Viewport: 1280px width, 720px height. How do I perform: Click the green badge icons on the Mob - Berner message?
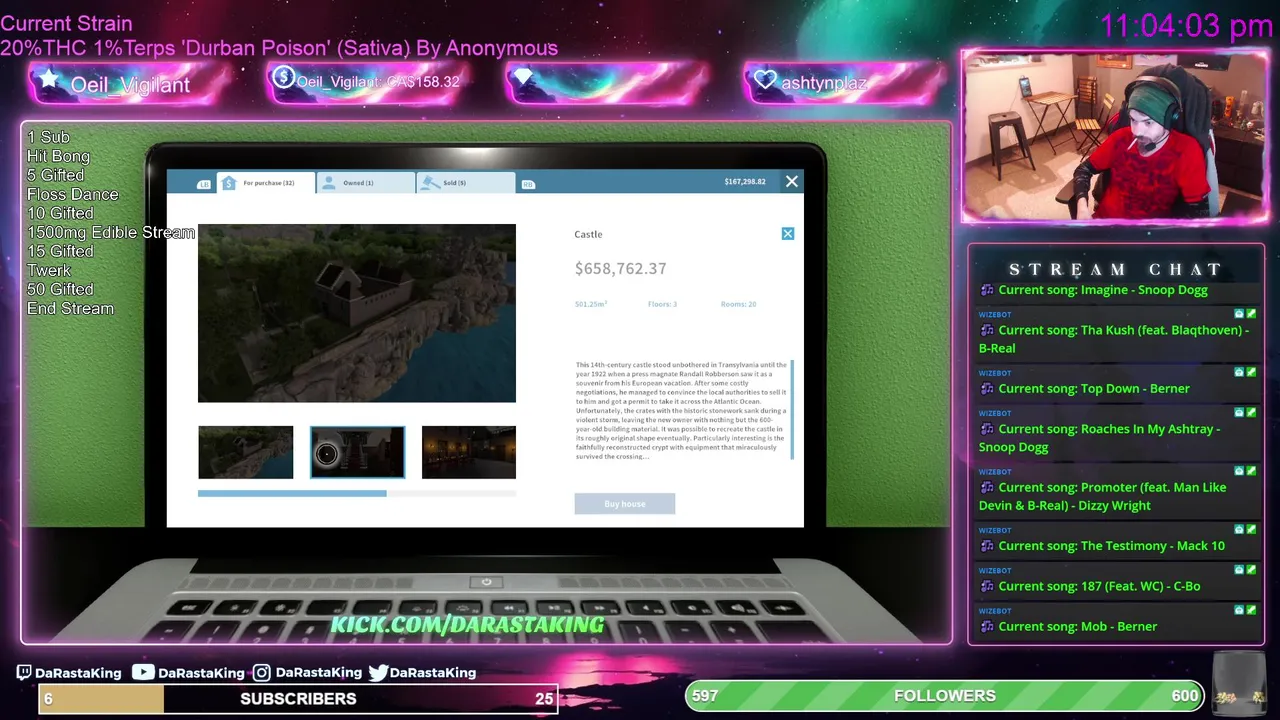pos(1245,610)
